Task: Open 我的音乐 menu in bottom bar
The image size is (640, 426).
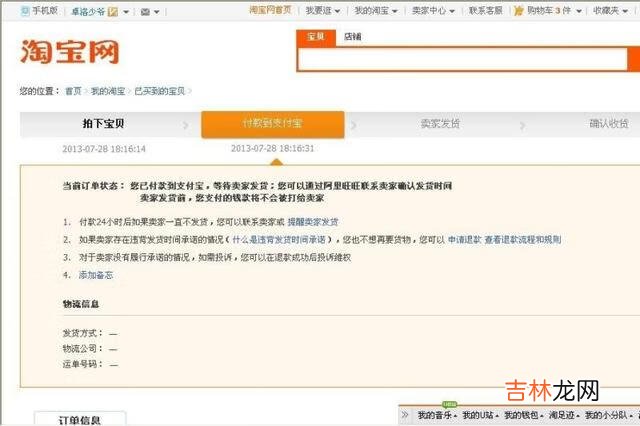Action: click(436, 415)
